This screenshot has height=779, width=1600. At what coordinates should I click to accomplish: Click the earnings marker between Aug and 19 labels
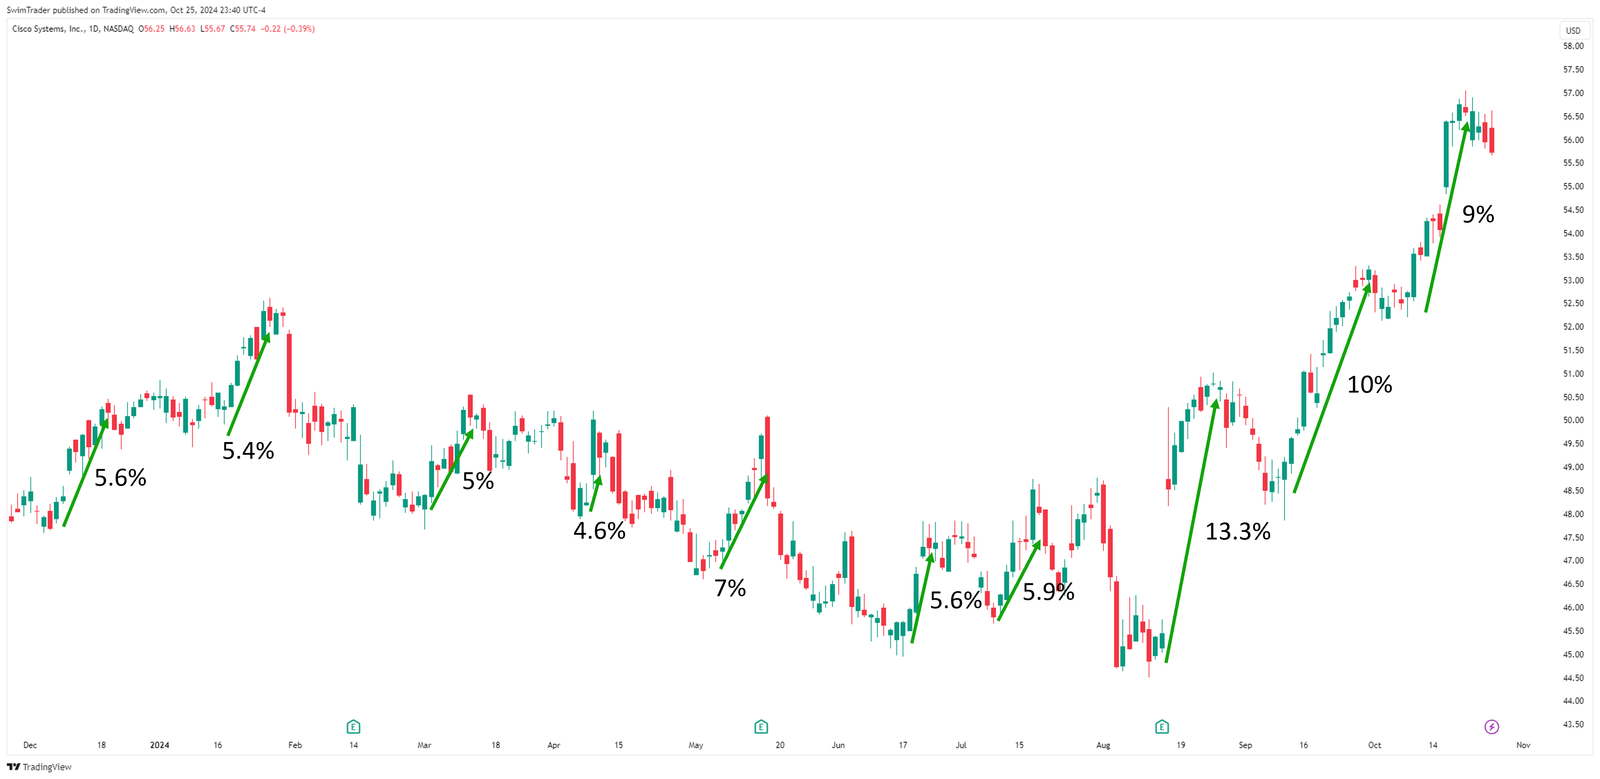click(1162, 727)
